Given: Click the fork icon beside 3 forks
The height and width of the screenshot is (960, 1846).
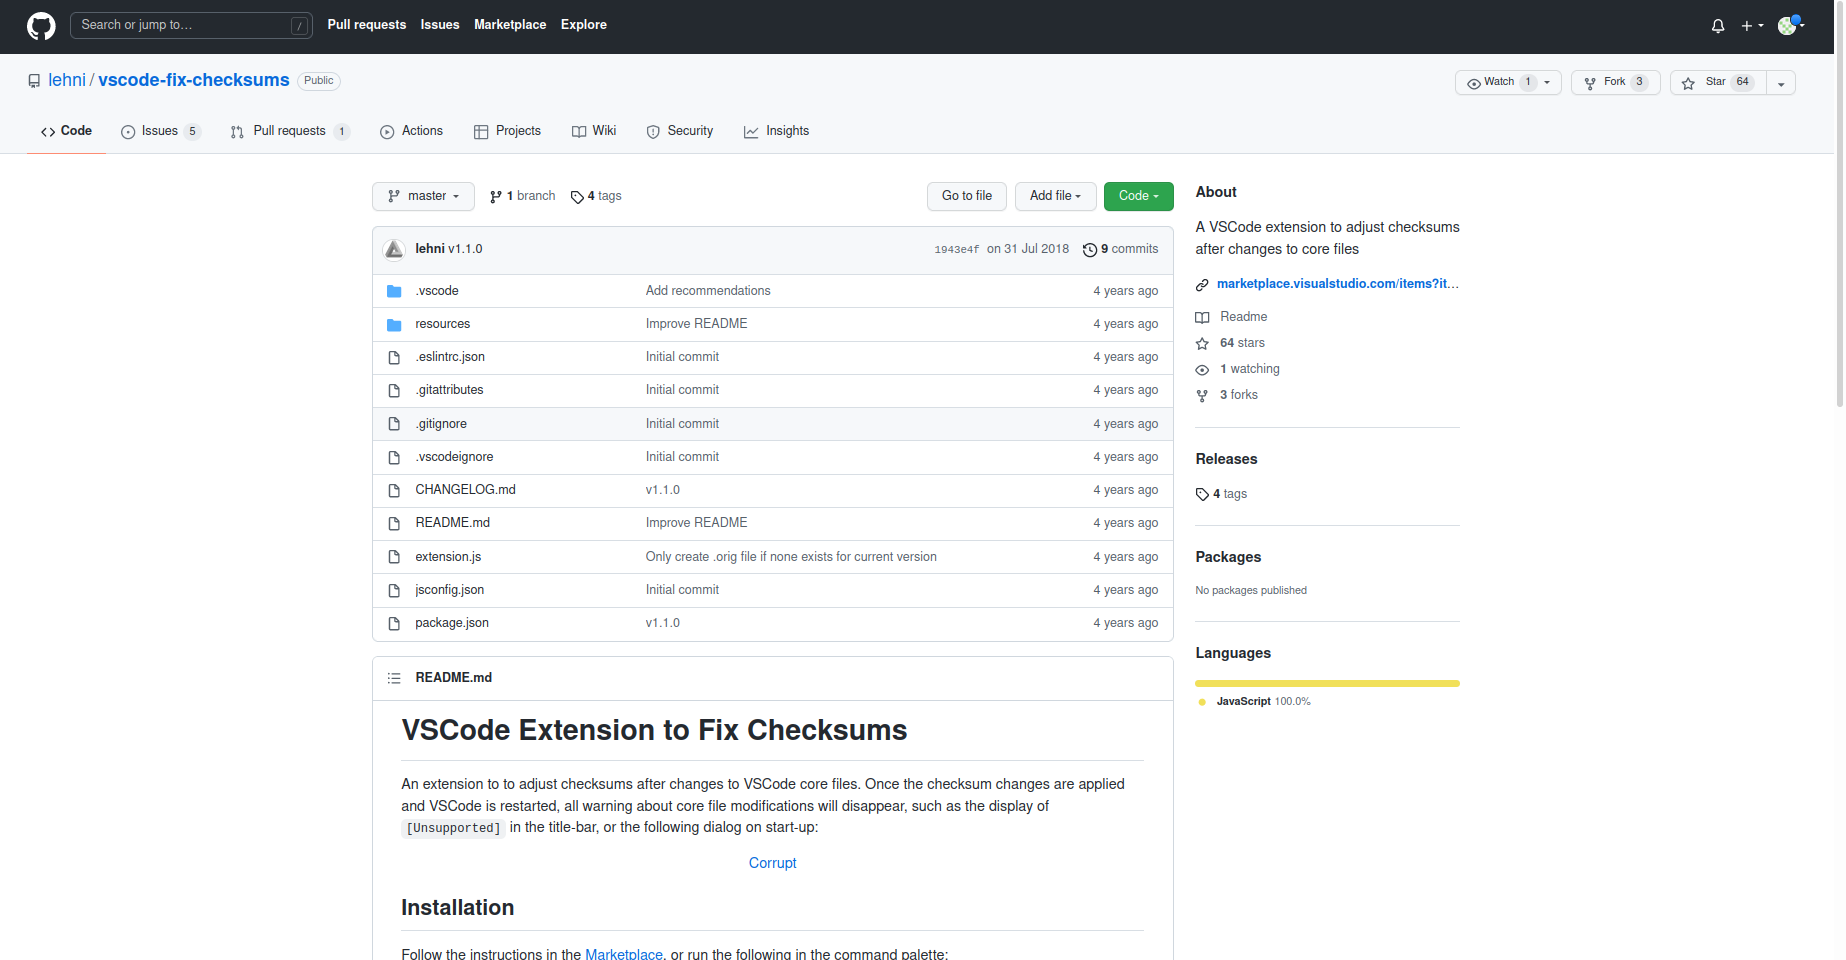Looking at the screenshot, I should tap(1202, 395).
